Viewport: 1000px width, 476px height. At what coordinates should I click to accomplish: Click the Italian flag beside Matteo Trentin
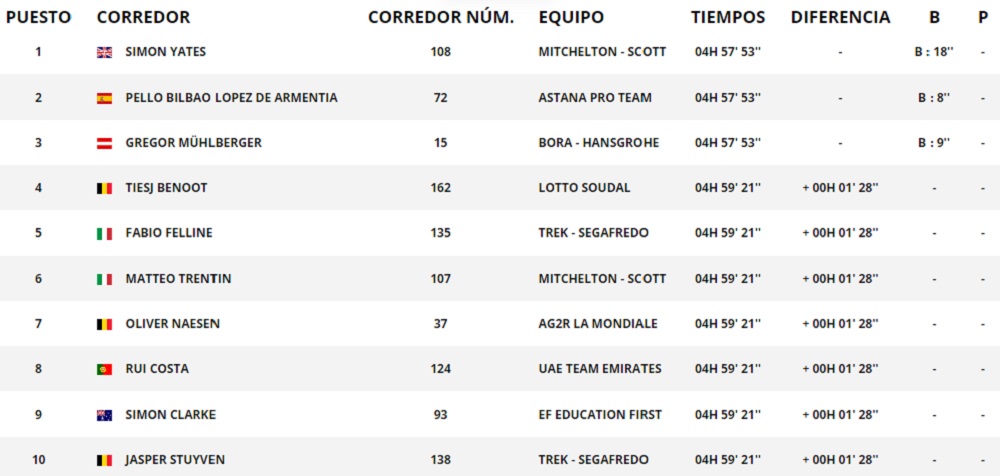click(x=104, y=279)
